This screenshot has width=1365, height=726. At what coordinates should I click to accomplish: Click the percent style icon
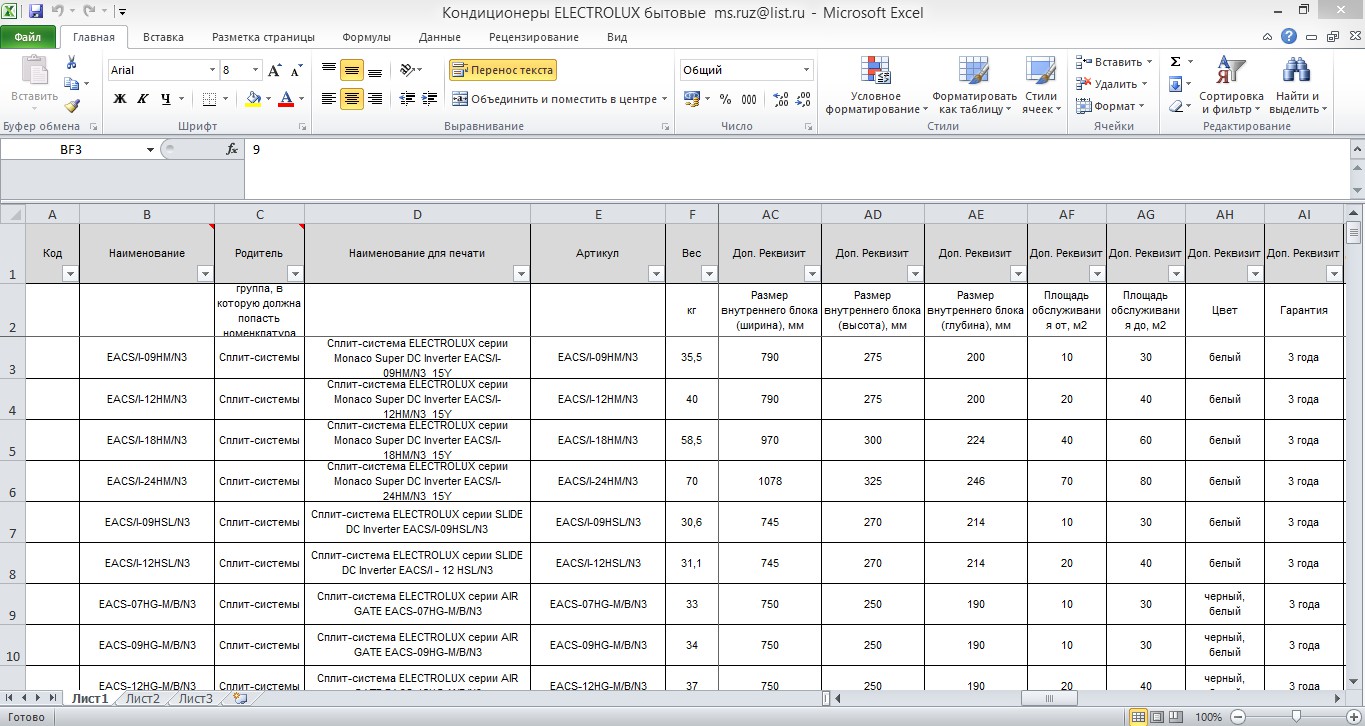click(724, 99)
